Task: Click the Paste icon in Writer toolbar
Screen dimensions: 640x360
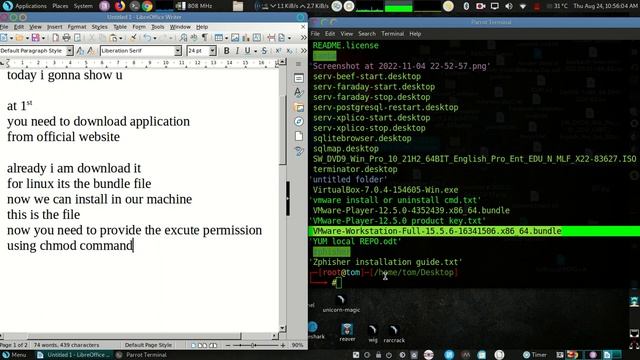Action: point(113,38)
